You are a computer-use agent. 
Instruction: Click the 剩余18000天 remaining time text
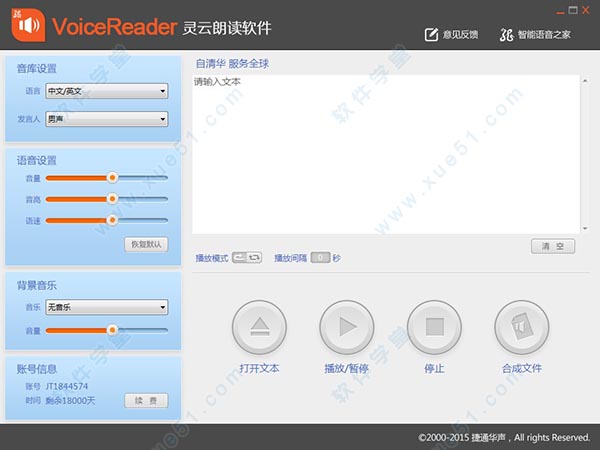coord(70,401)
